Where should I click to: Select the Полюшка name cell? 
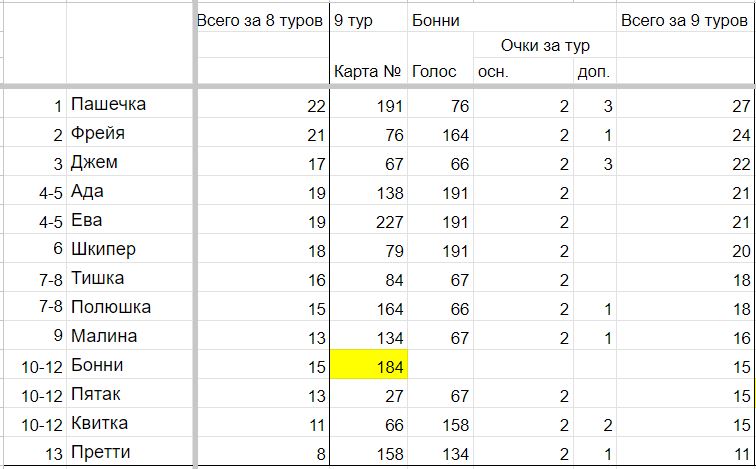(131, 307)
